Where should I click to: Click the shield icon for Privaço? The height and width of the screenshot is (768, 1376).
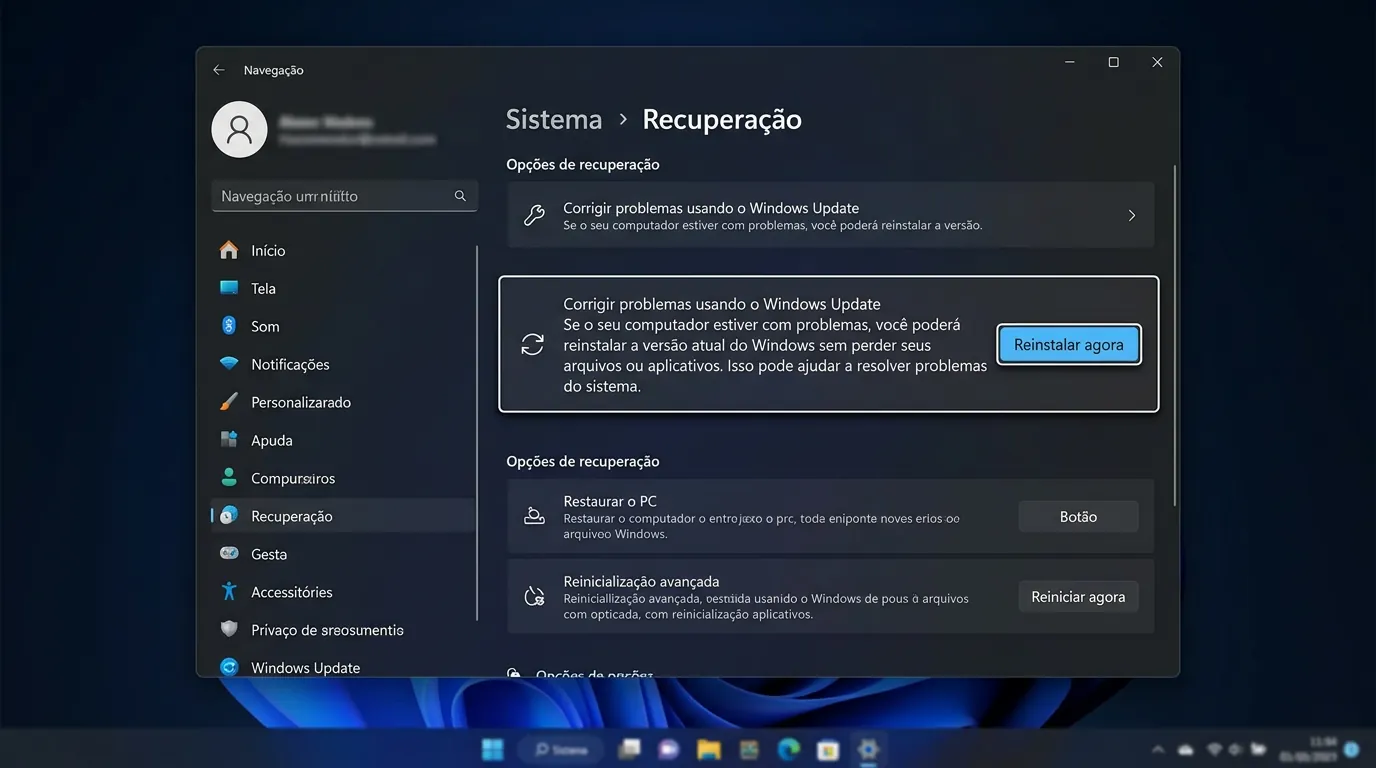229,630
